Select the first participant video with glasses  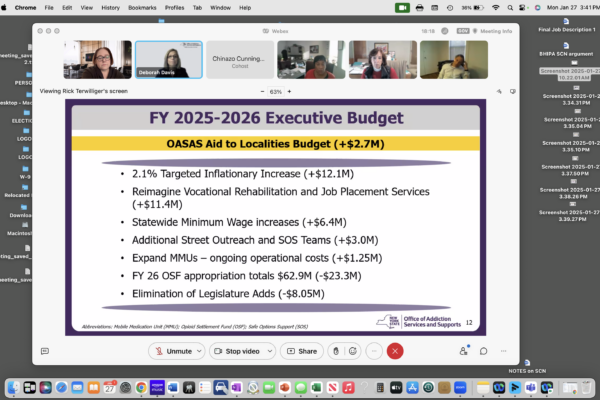pos(98,60)
